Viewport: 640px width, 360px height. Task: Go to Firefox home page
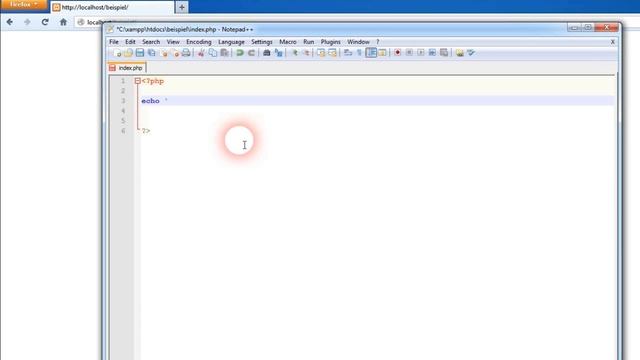[x=63, y=22]
